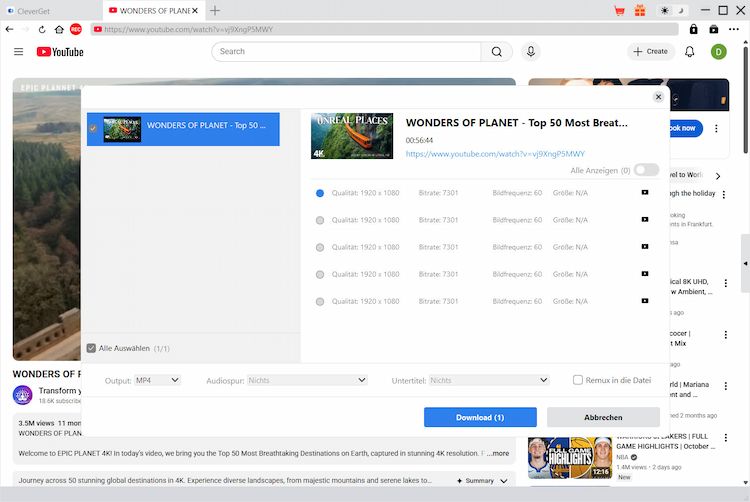Open the shopping cart icon

coord(640,11)
